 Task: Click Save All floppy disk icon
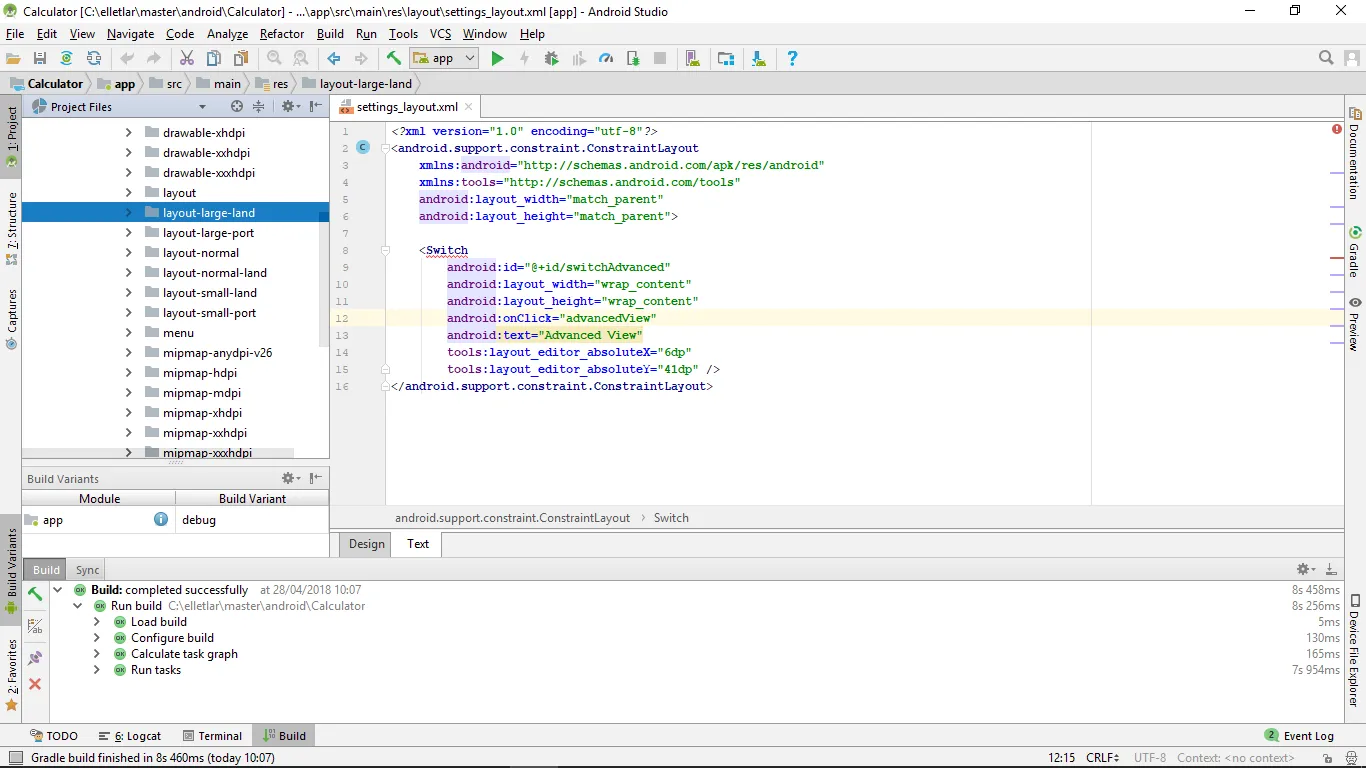[x=40, y=59]
